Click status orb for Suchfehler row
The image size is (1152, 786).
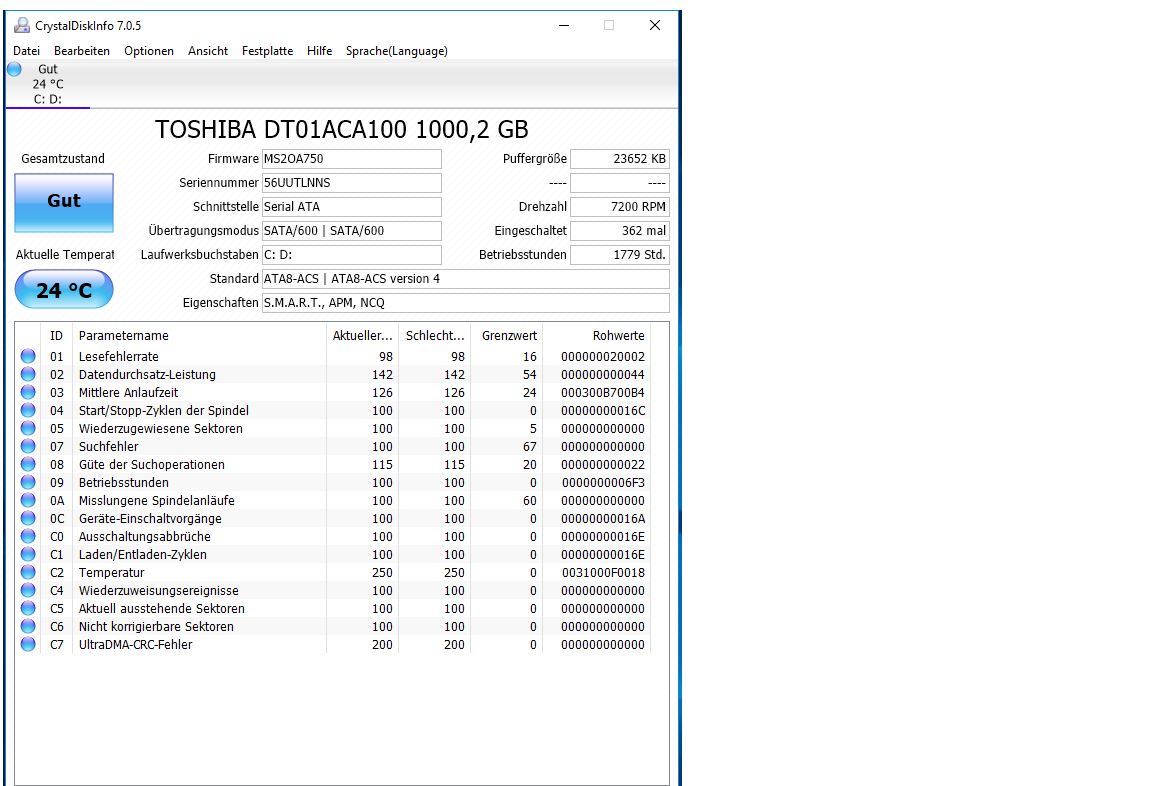click(28, 447)
